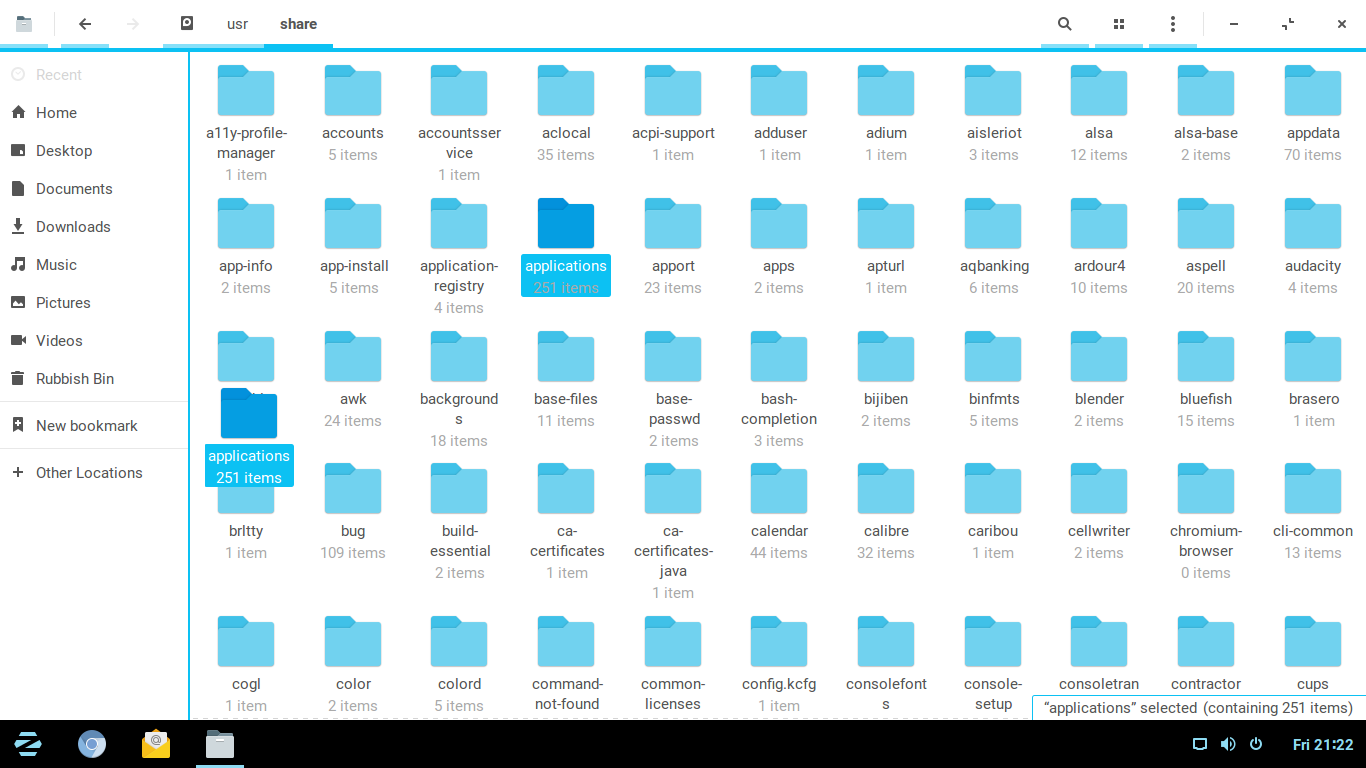This screenshot has height=768, width=1366.
Task: Click the volume icon in tray
Action: pos(1228,744)
